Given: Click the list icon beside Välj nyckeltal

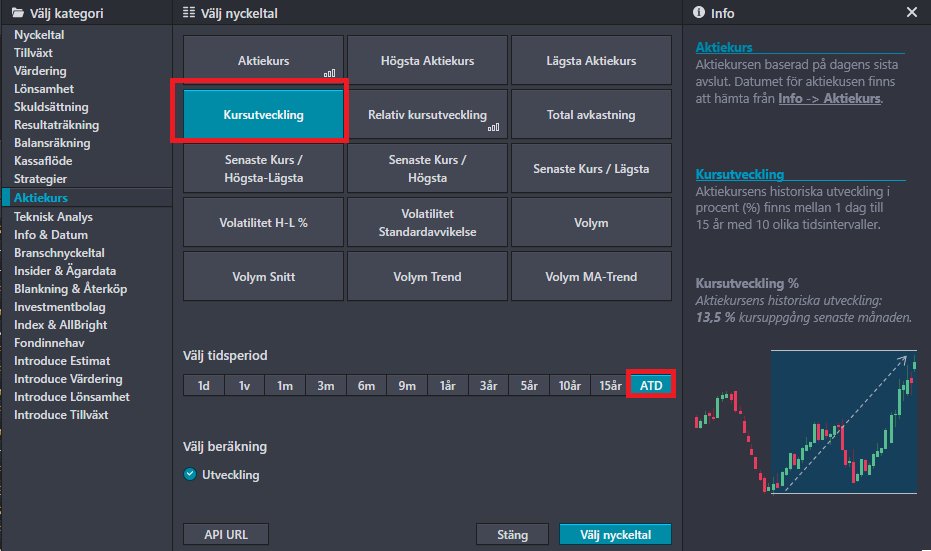Looking at the screenshot, I should 189,12.
